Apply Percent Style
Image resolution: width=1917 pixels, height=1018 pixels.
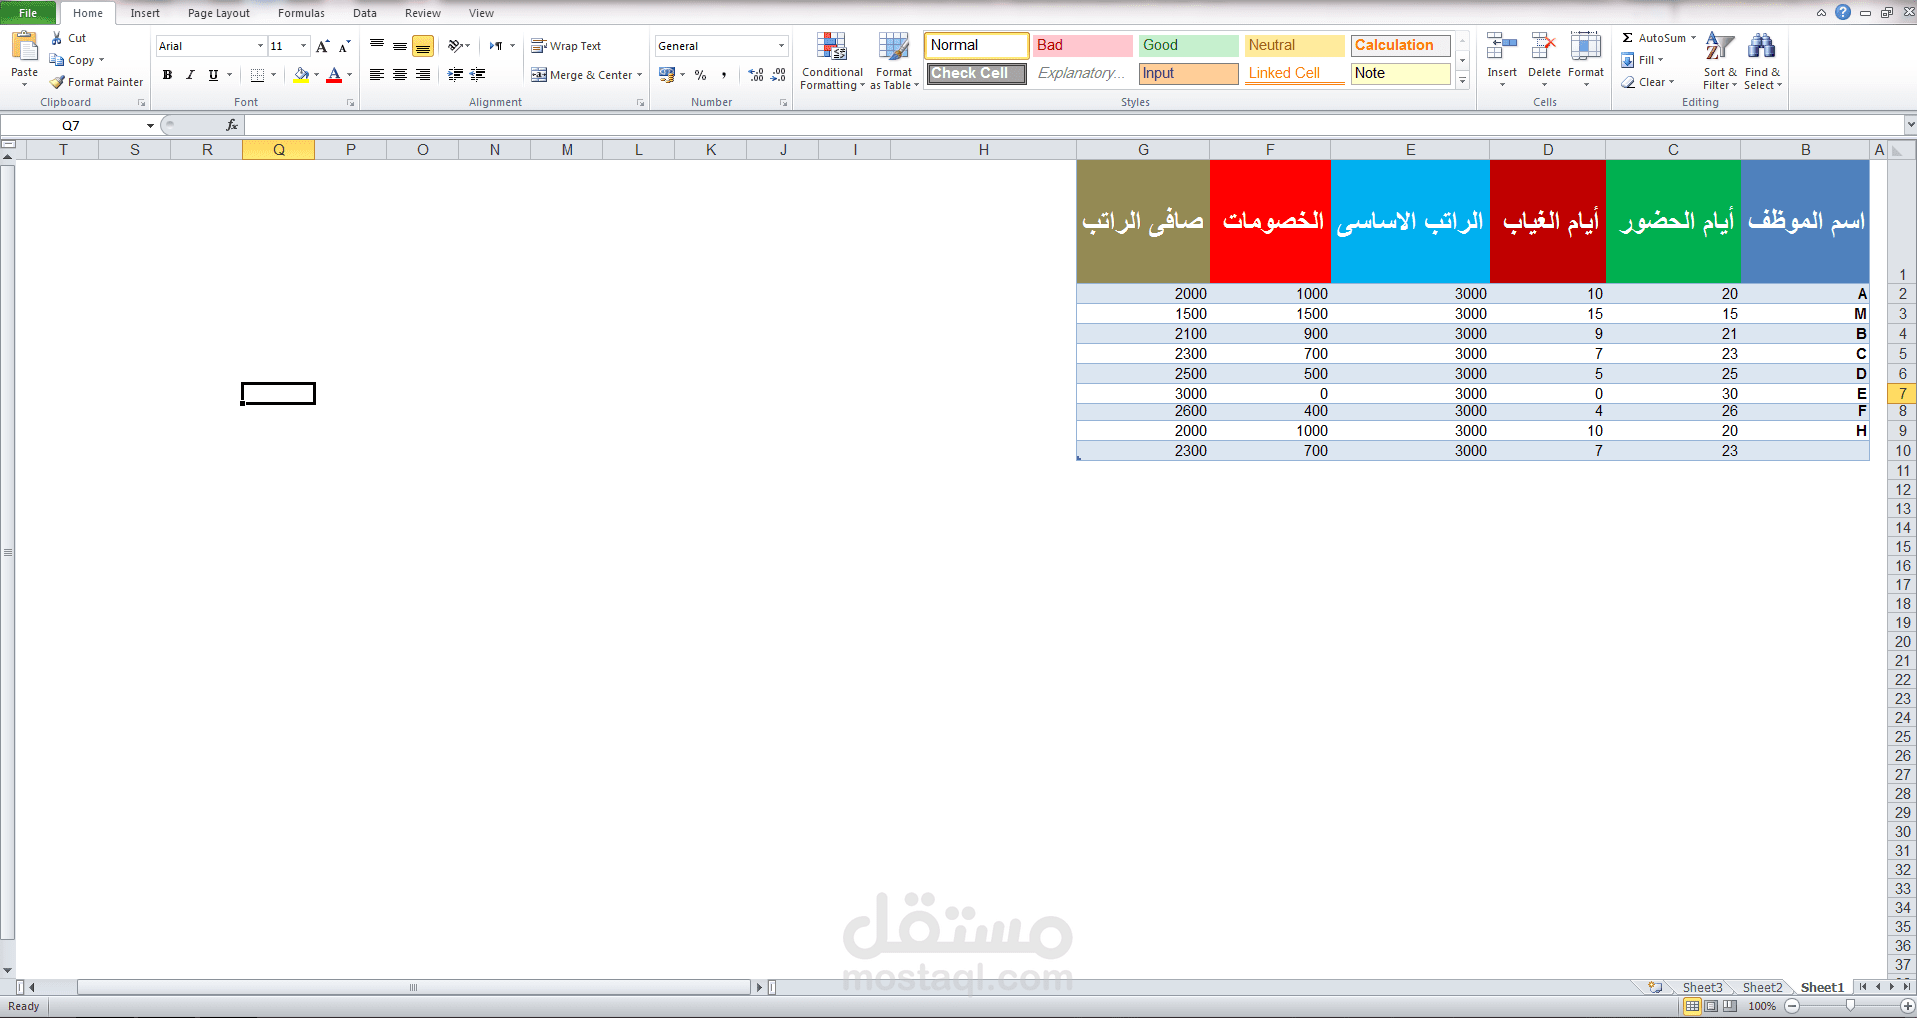[x=700, y=75]
